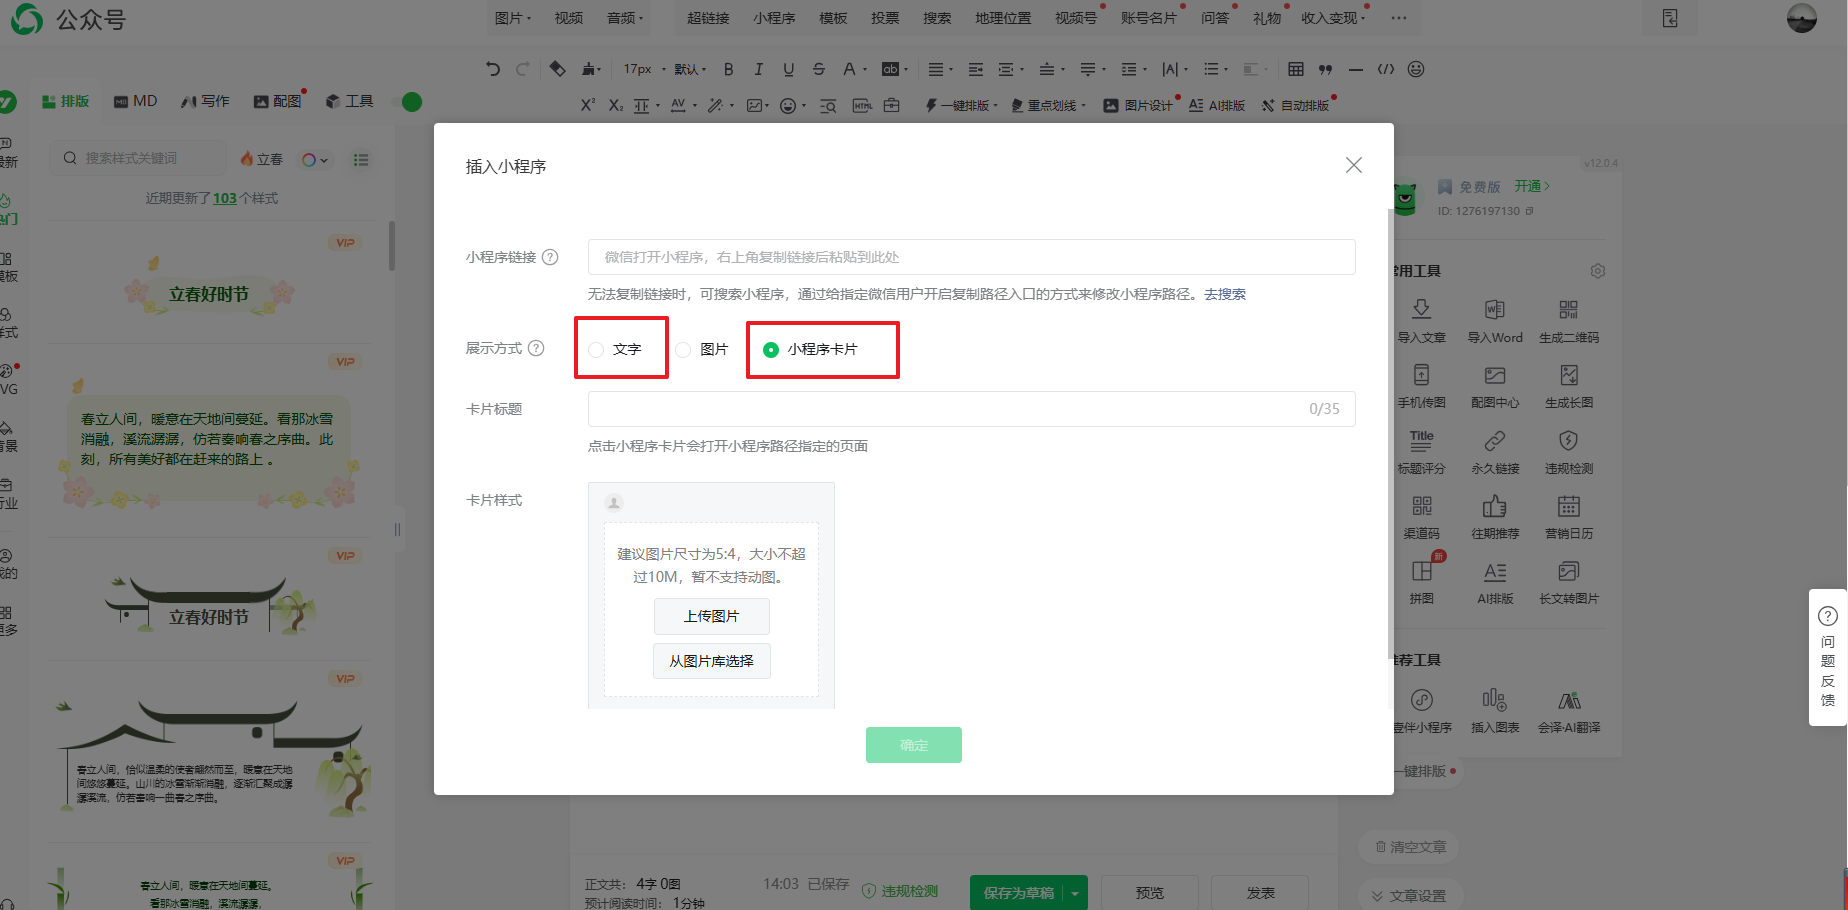Switch to the MD tab

pos(136,101)
